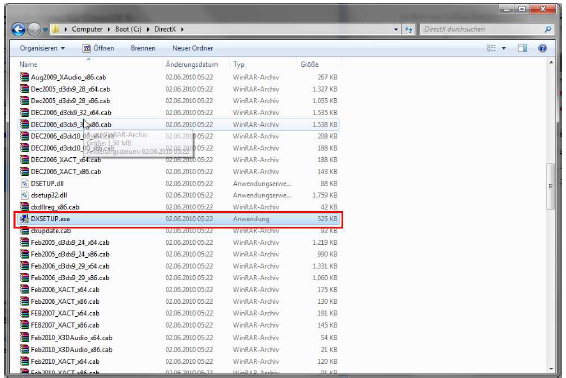Image resolution: width=566 pixels, height=378 pixels.
Task: Open the address bar history dropdown
Action: [396, 29]
